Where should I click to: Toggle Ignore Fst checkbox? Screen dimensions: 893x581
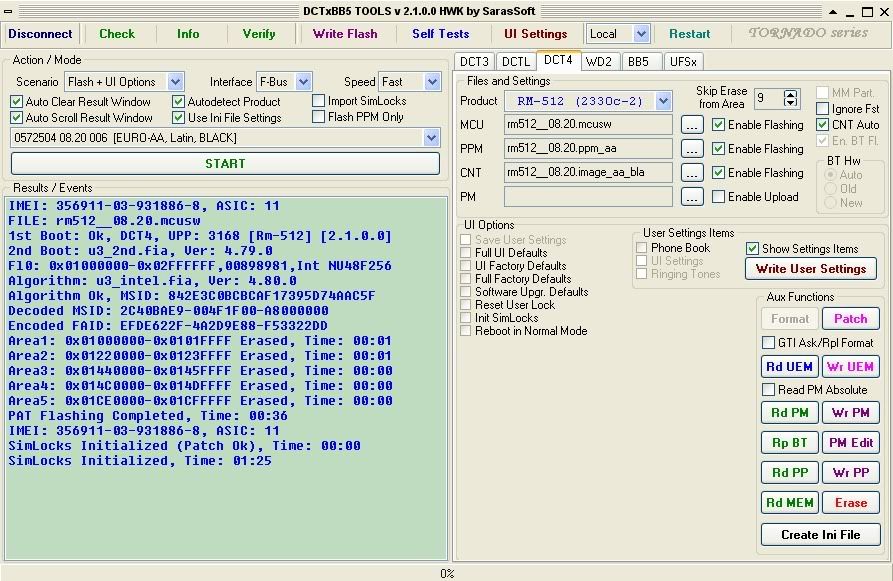click(x=822, y=108)
